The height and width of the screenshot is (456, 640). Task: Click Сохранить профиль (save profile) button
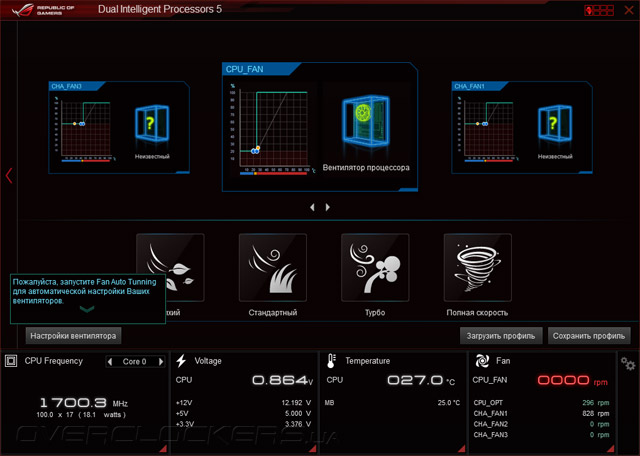[x=589, y=336]
